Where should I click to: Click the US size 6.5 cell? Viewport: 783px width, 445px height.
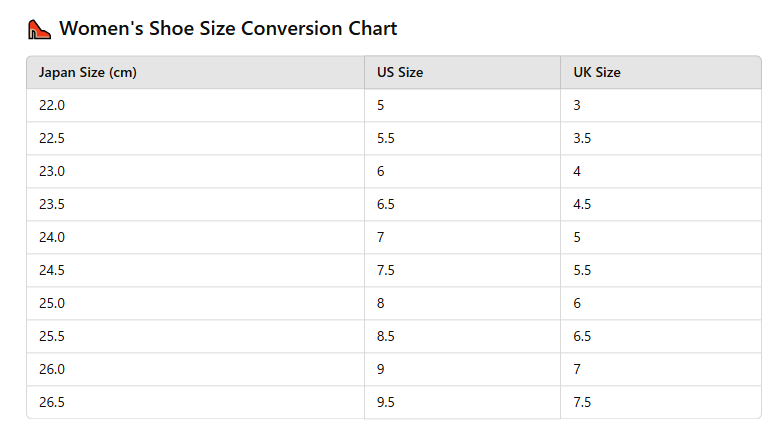pyautogui.click(x=386, y=204)
